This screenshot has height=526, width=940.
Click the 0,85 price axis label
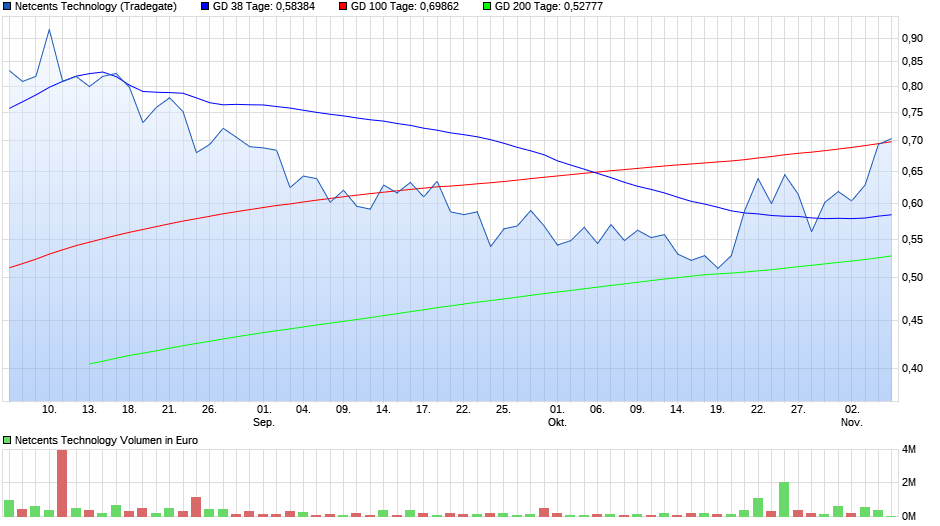pos(912,61)
